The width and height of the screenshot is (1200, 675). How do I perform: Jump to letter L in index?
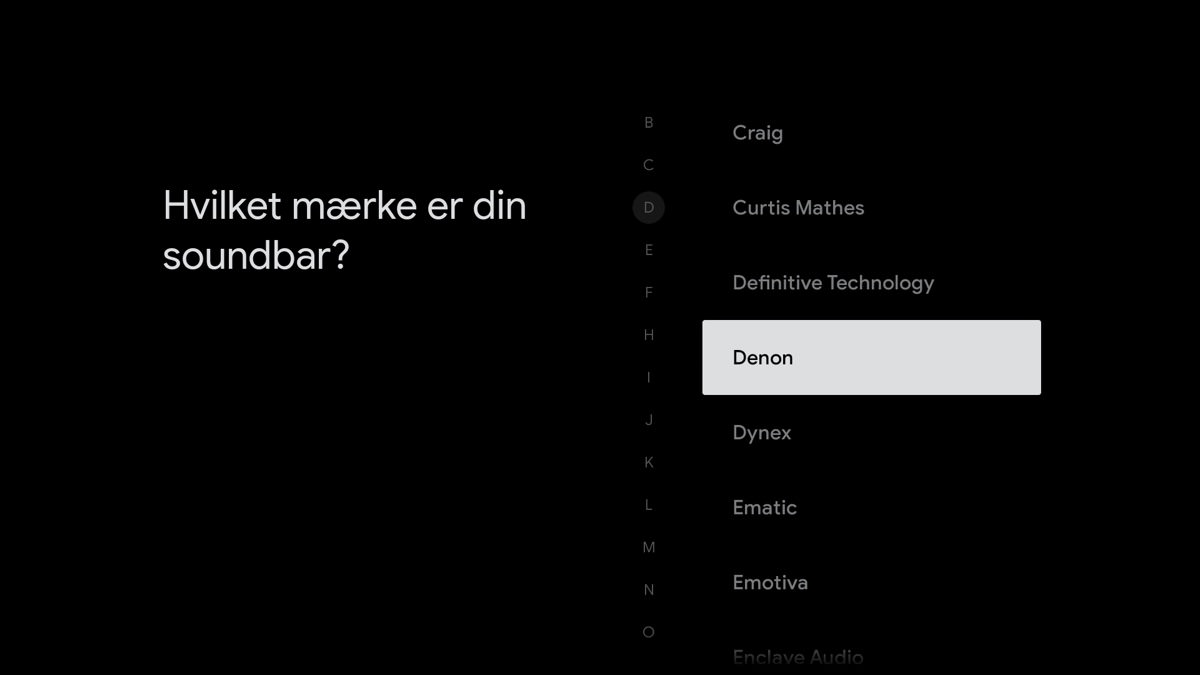click(648, 505)
